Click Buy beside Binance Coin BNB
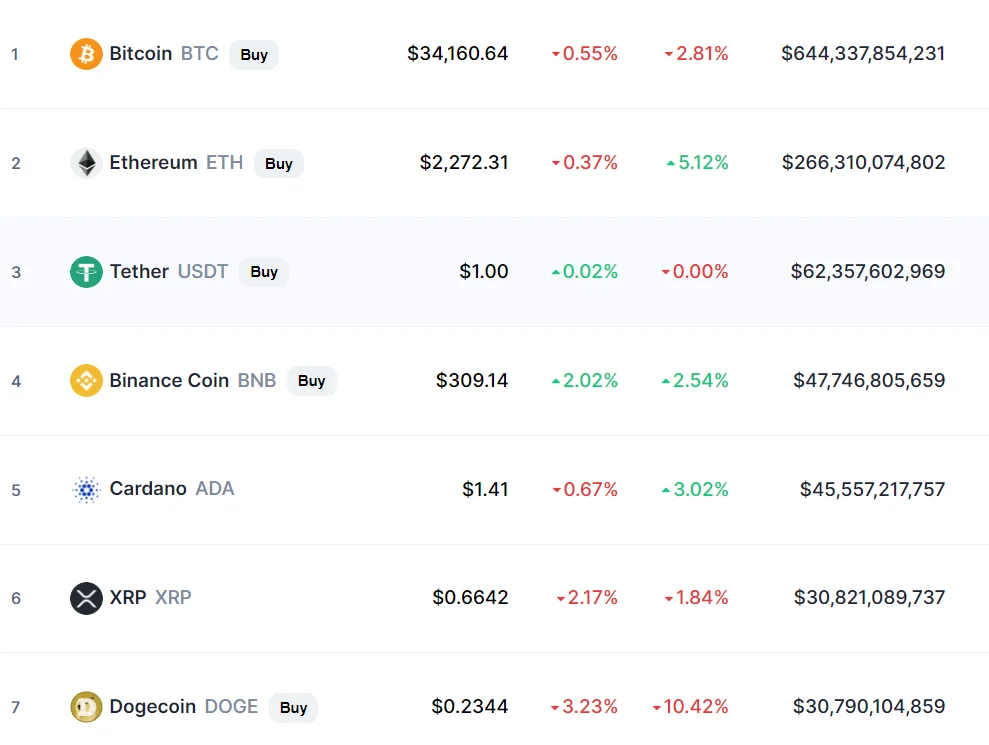 point(312,381)
